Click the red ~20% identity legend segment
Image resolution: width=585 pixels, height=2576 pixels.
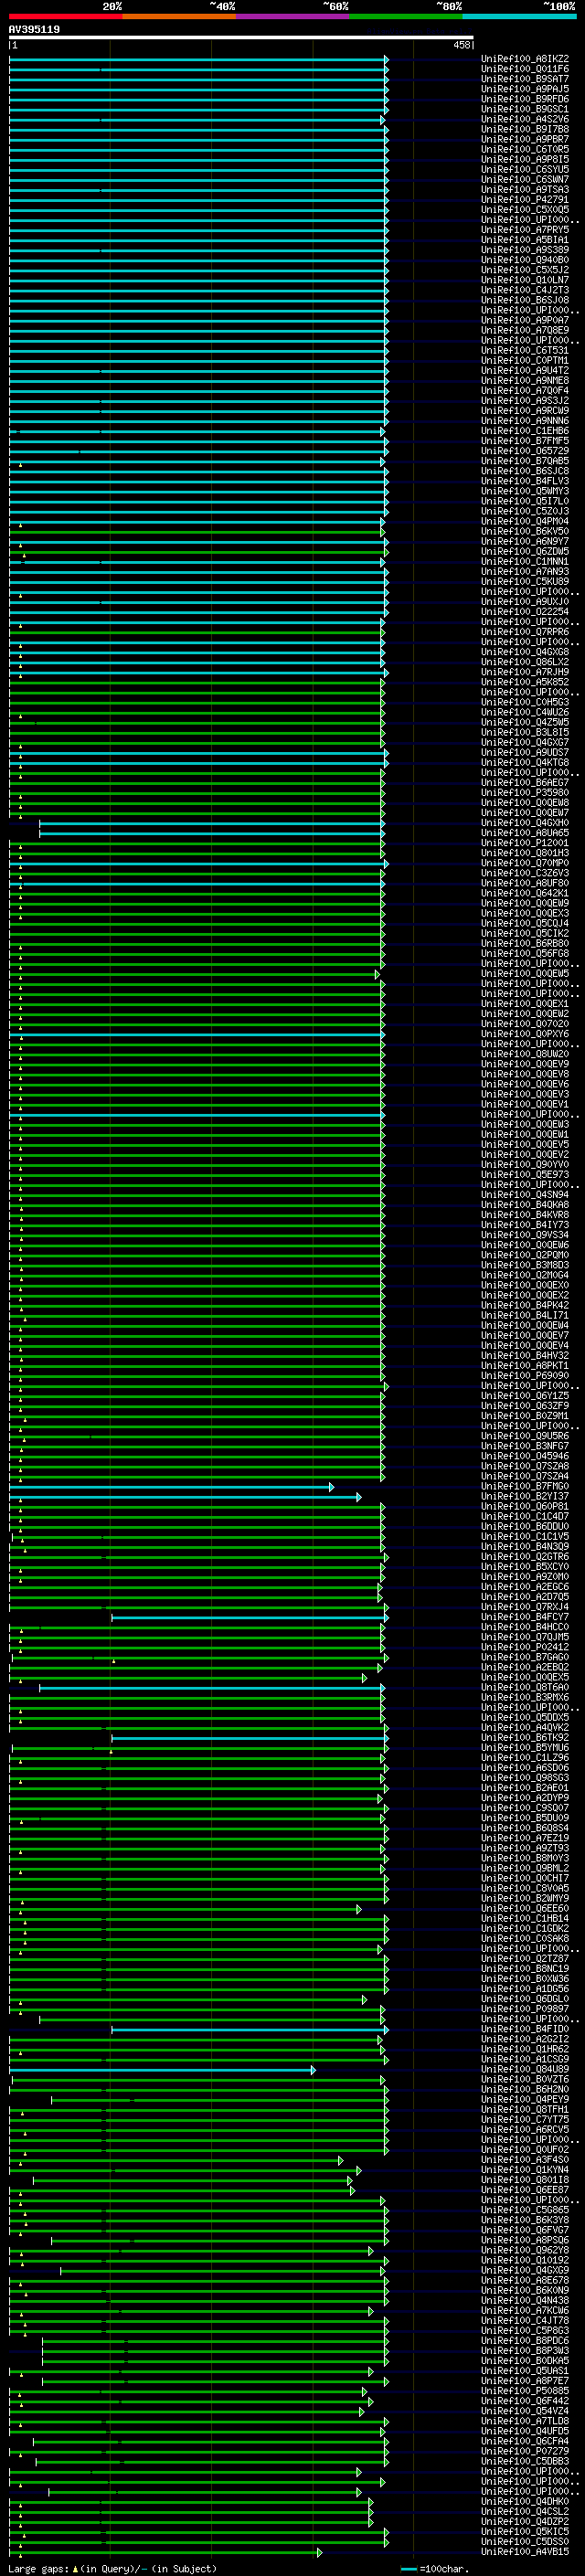click(66, 16)
